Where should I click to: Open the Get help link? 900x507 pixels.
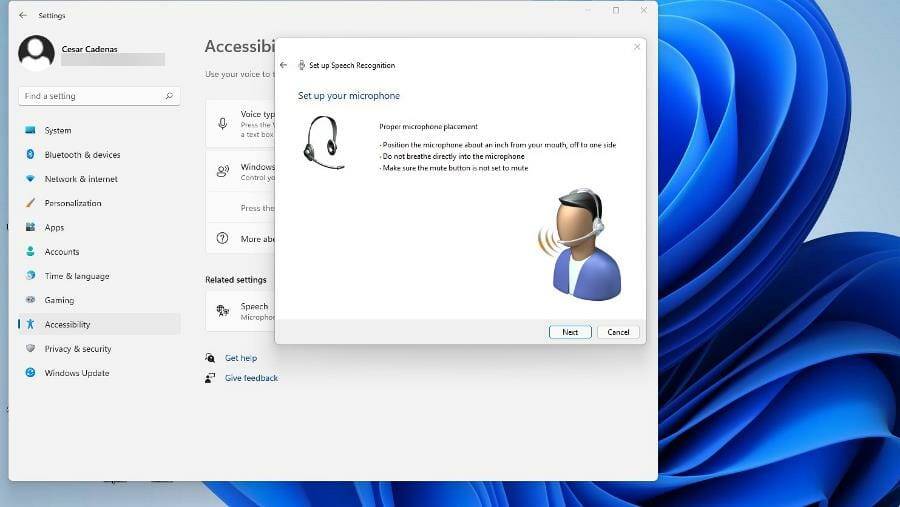pyautogui.click(x=240, y=358)
